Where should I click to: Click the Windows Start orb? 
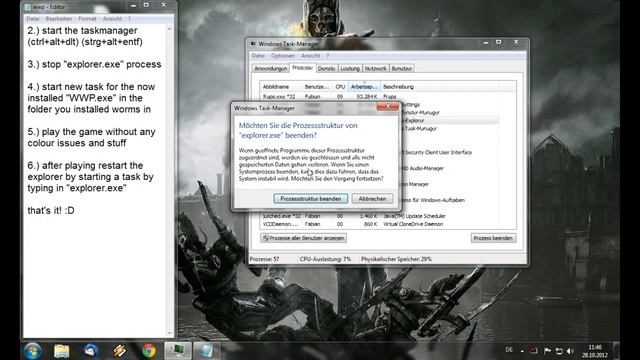pos(32,351)
